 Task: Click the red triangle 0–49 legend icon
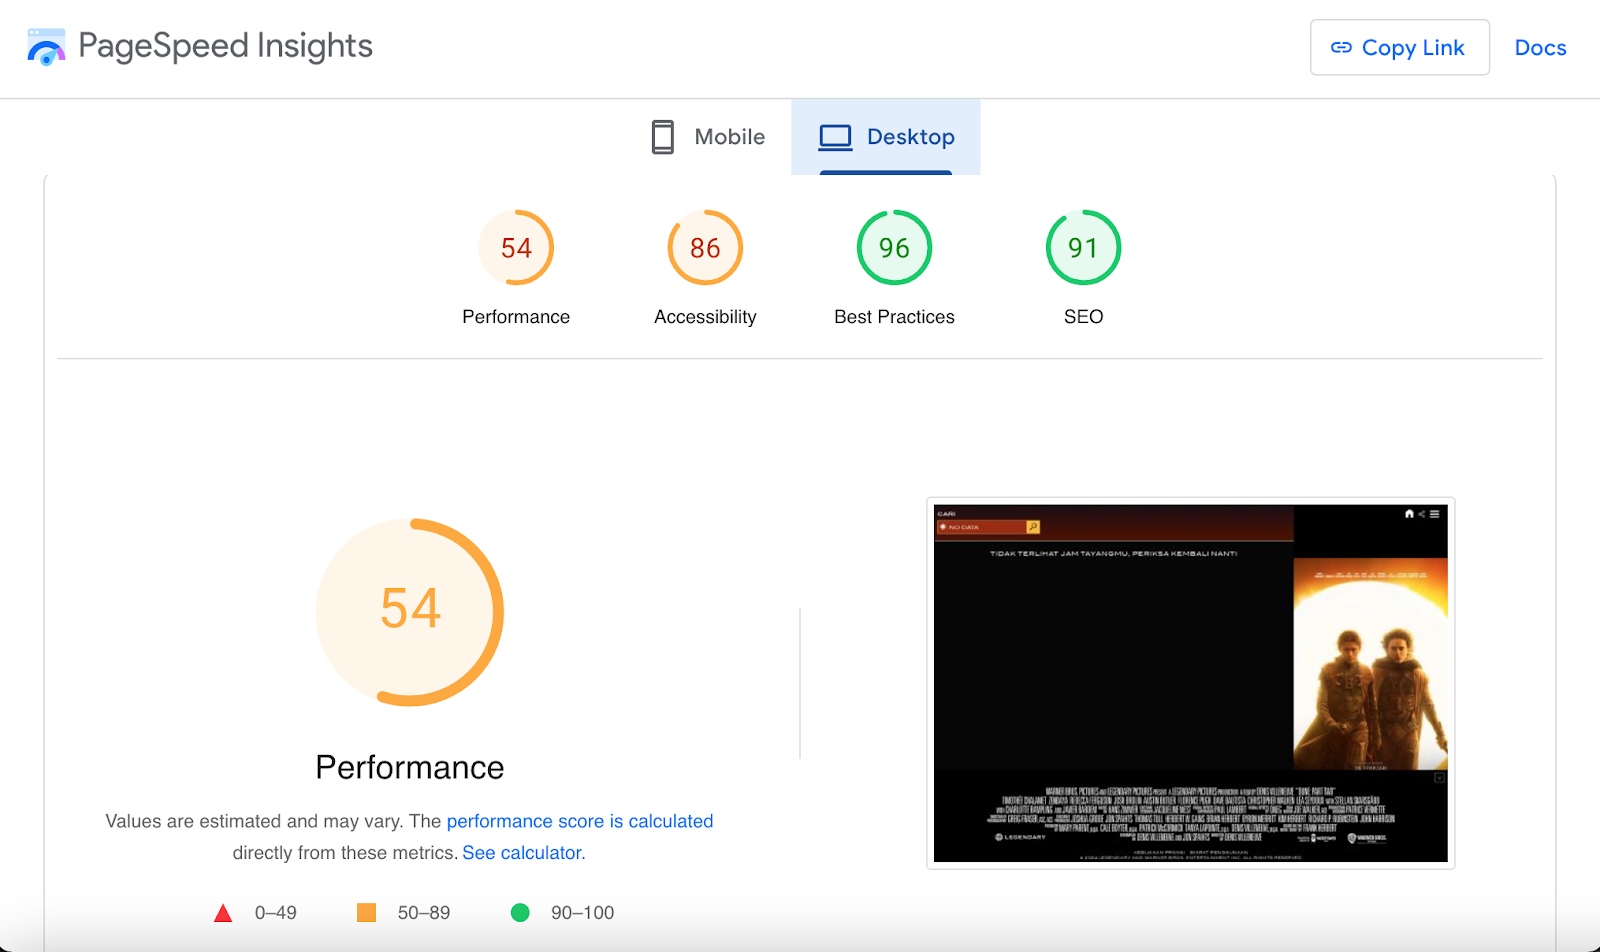coord(223,913)
